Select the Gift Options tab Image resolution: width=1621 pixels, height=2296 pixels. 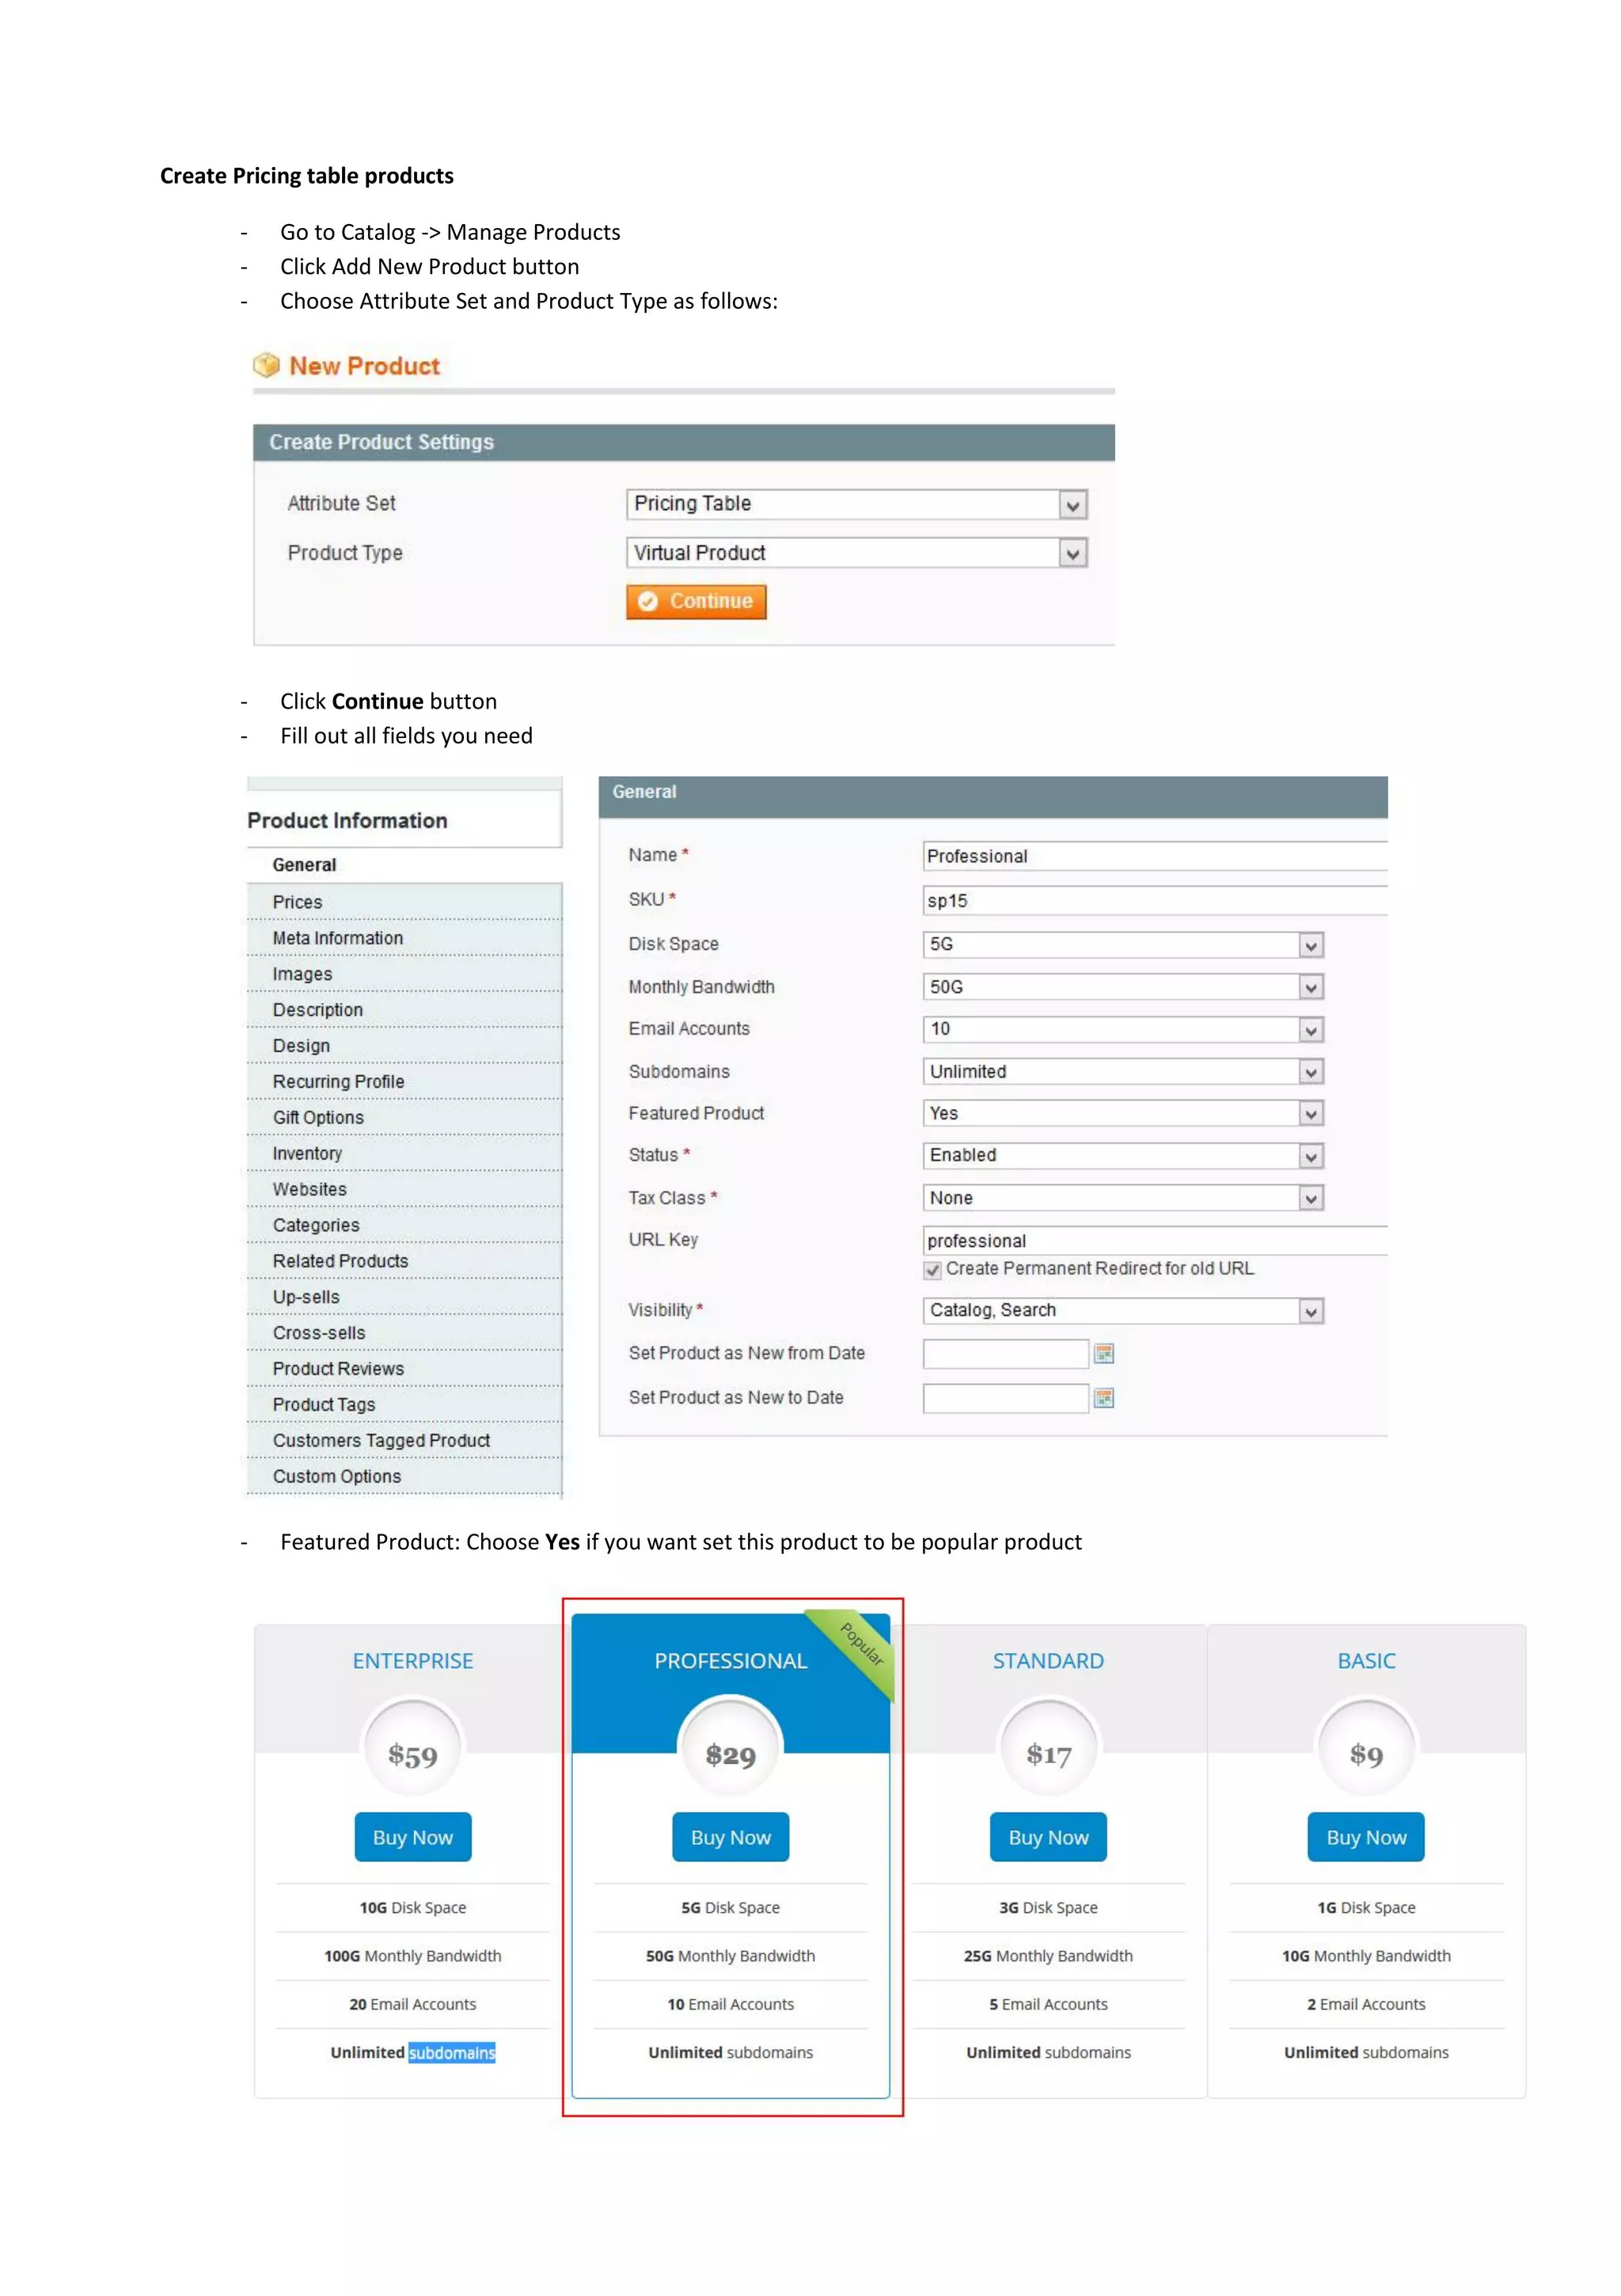click(404, 1118)
